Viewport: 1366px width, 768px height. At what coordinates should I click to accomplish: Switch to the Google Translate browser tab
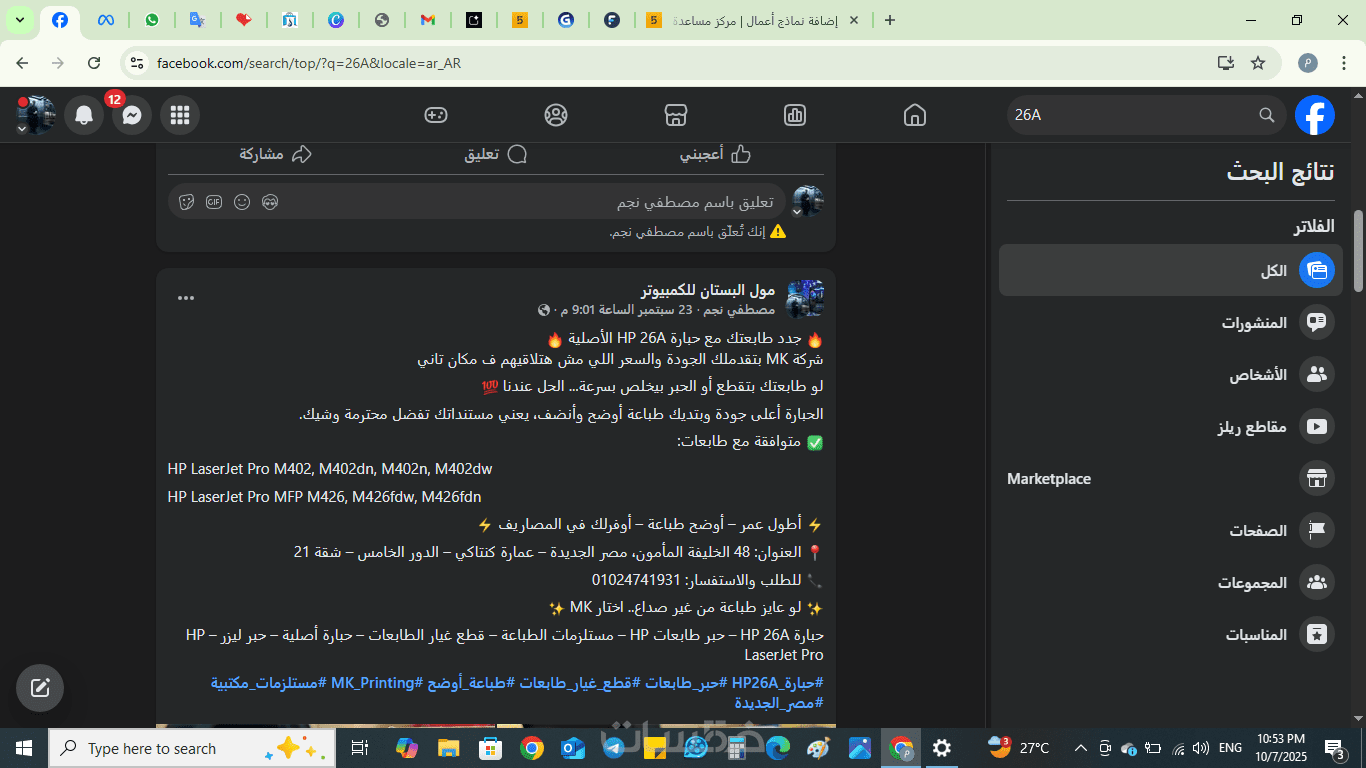[x=198, y=20]
